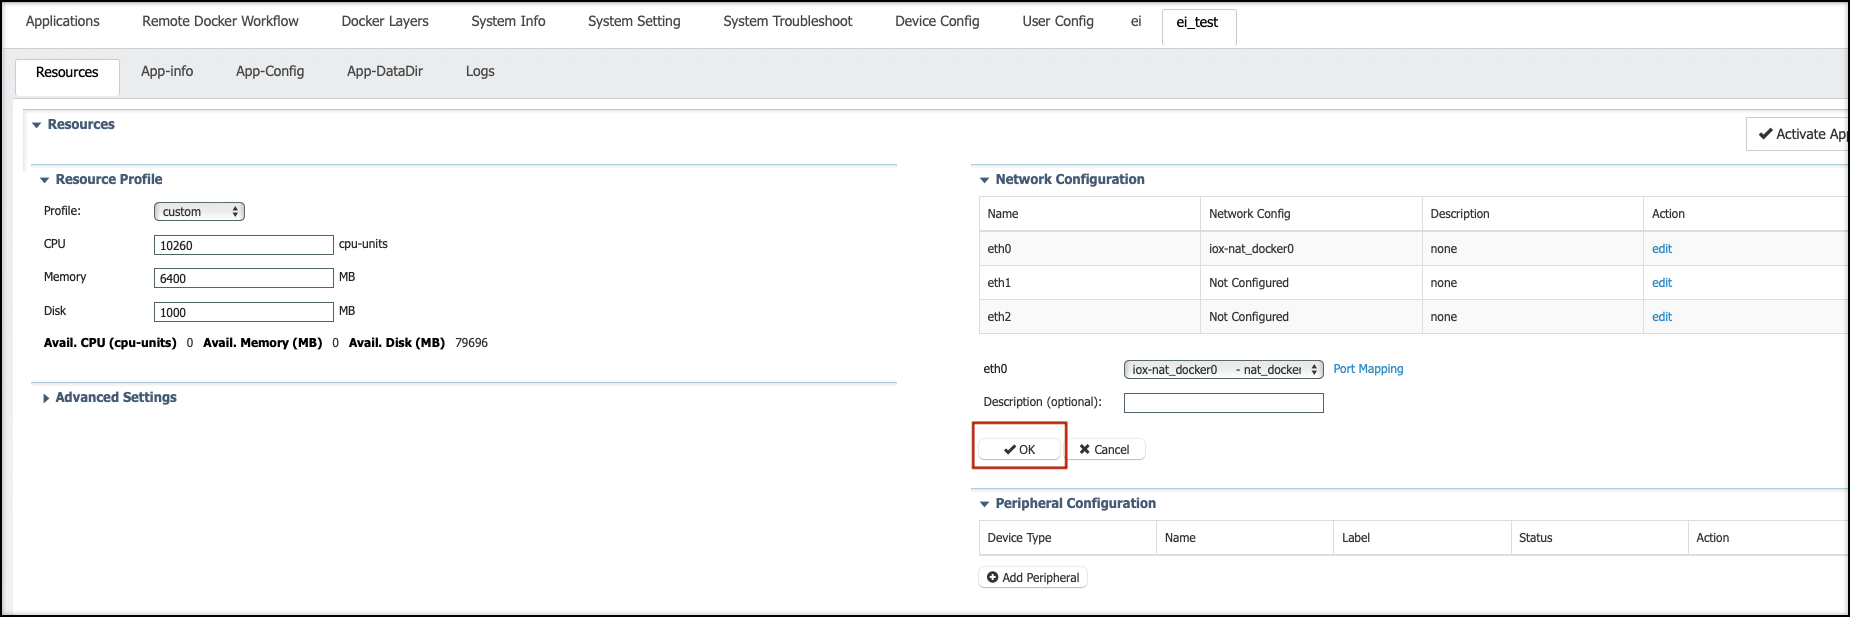Click Not Configured cell in eth2 row

pyautogui.click(x=1311, y=317)
